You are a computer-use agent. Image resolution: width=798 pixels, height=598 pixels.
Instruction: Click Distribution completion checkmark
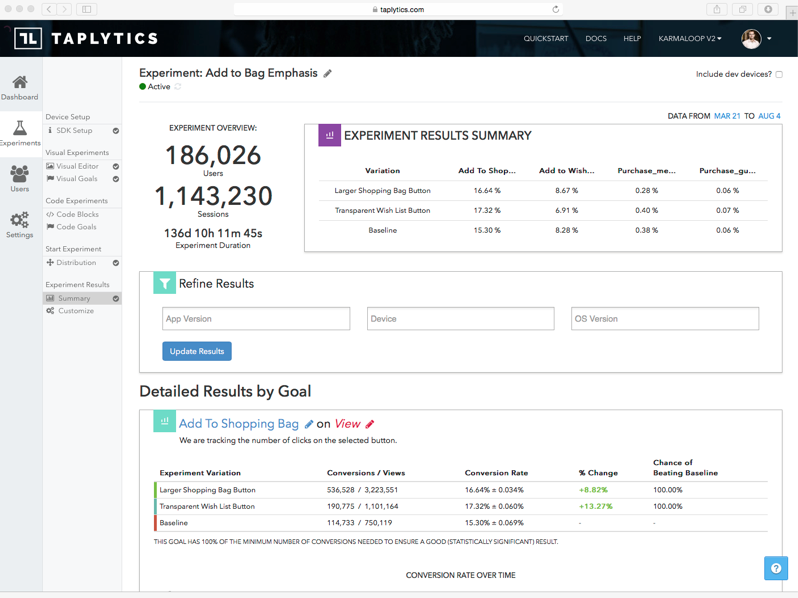(116, 263)
